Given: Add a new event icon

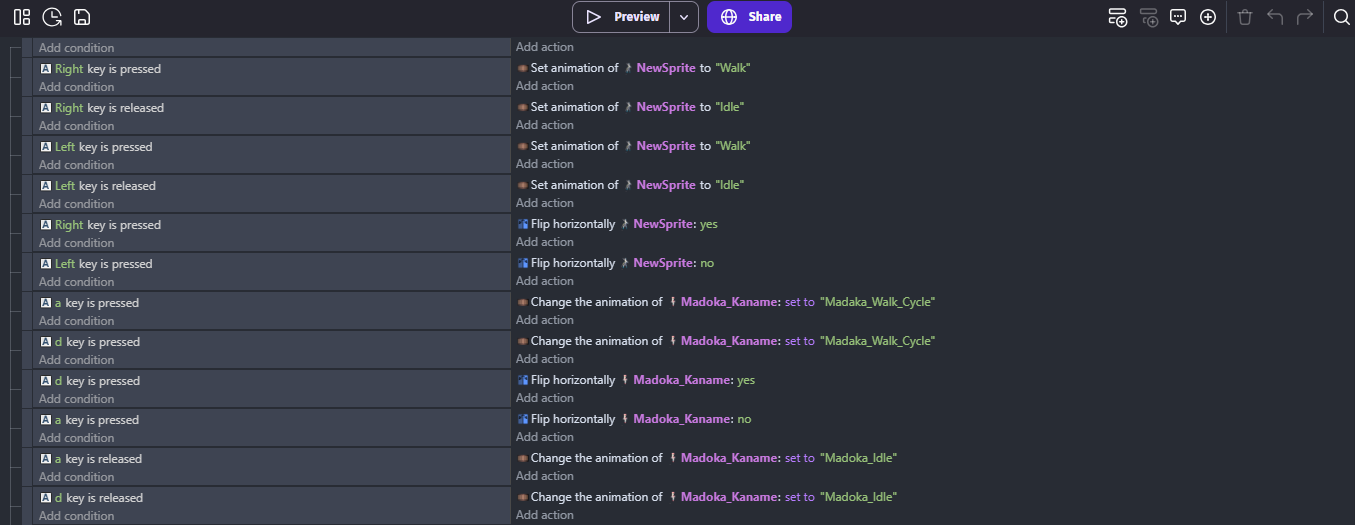Looking at the screenshot, I should [x=1118, y=17].
